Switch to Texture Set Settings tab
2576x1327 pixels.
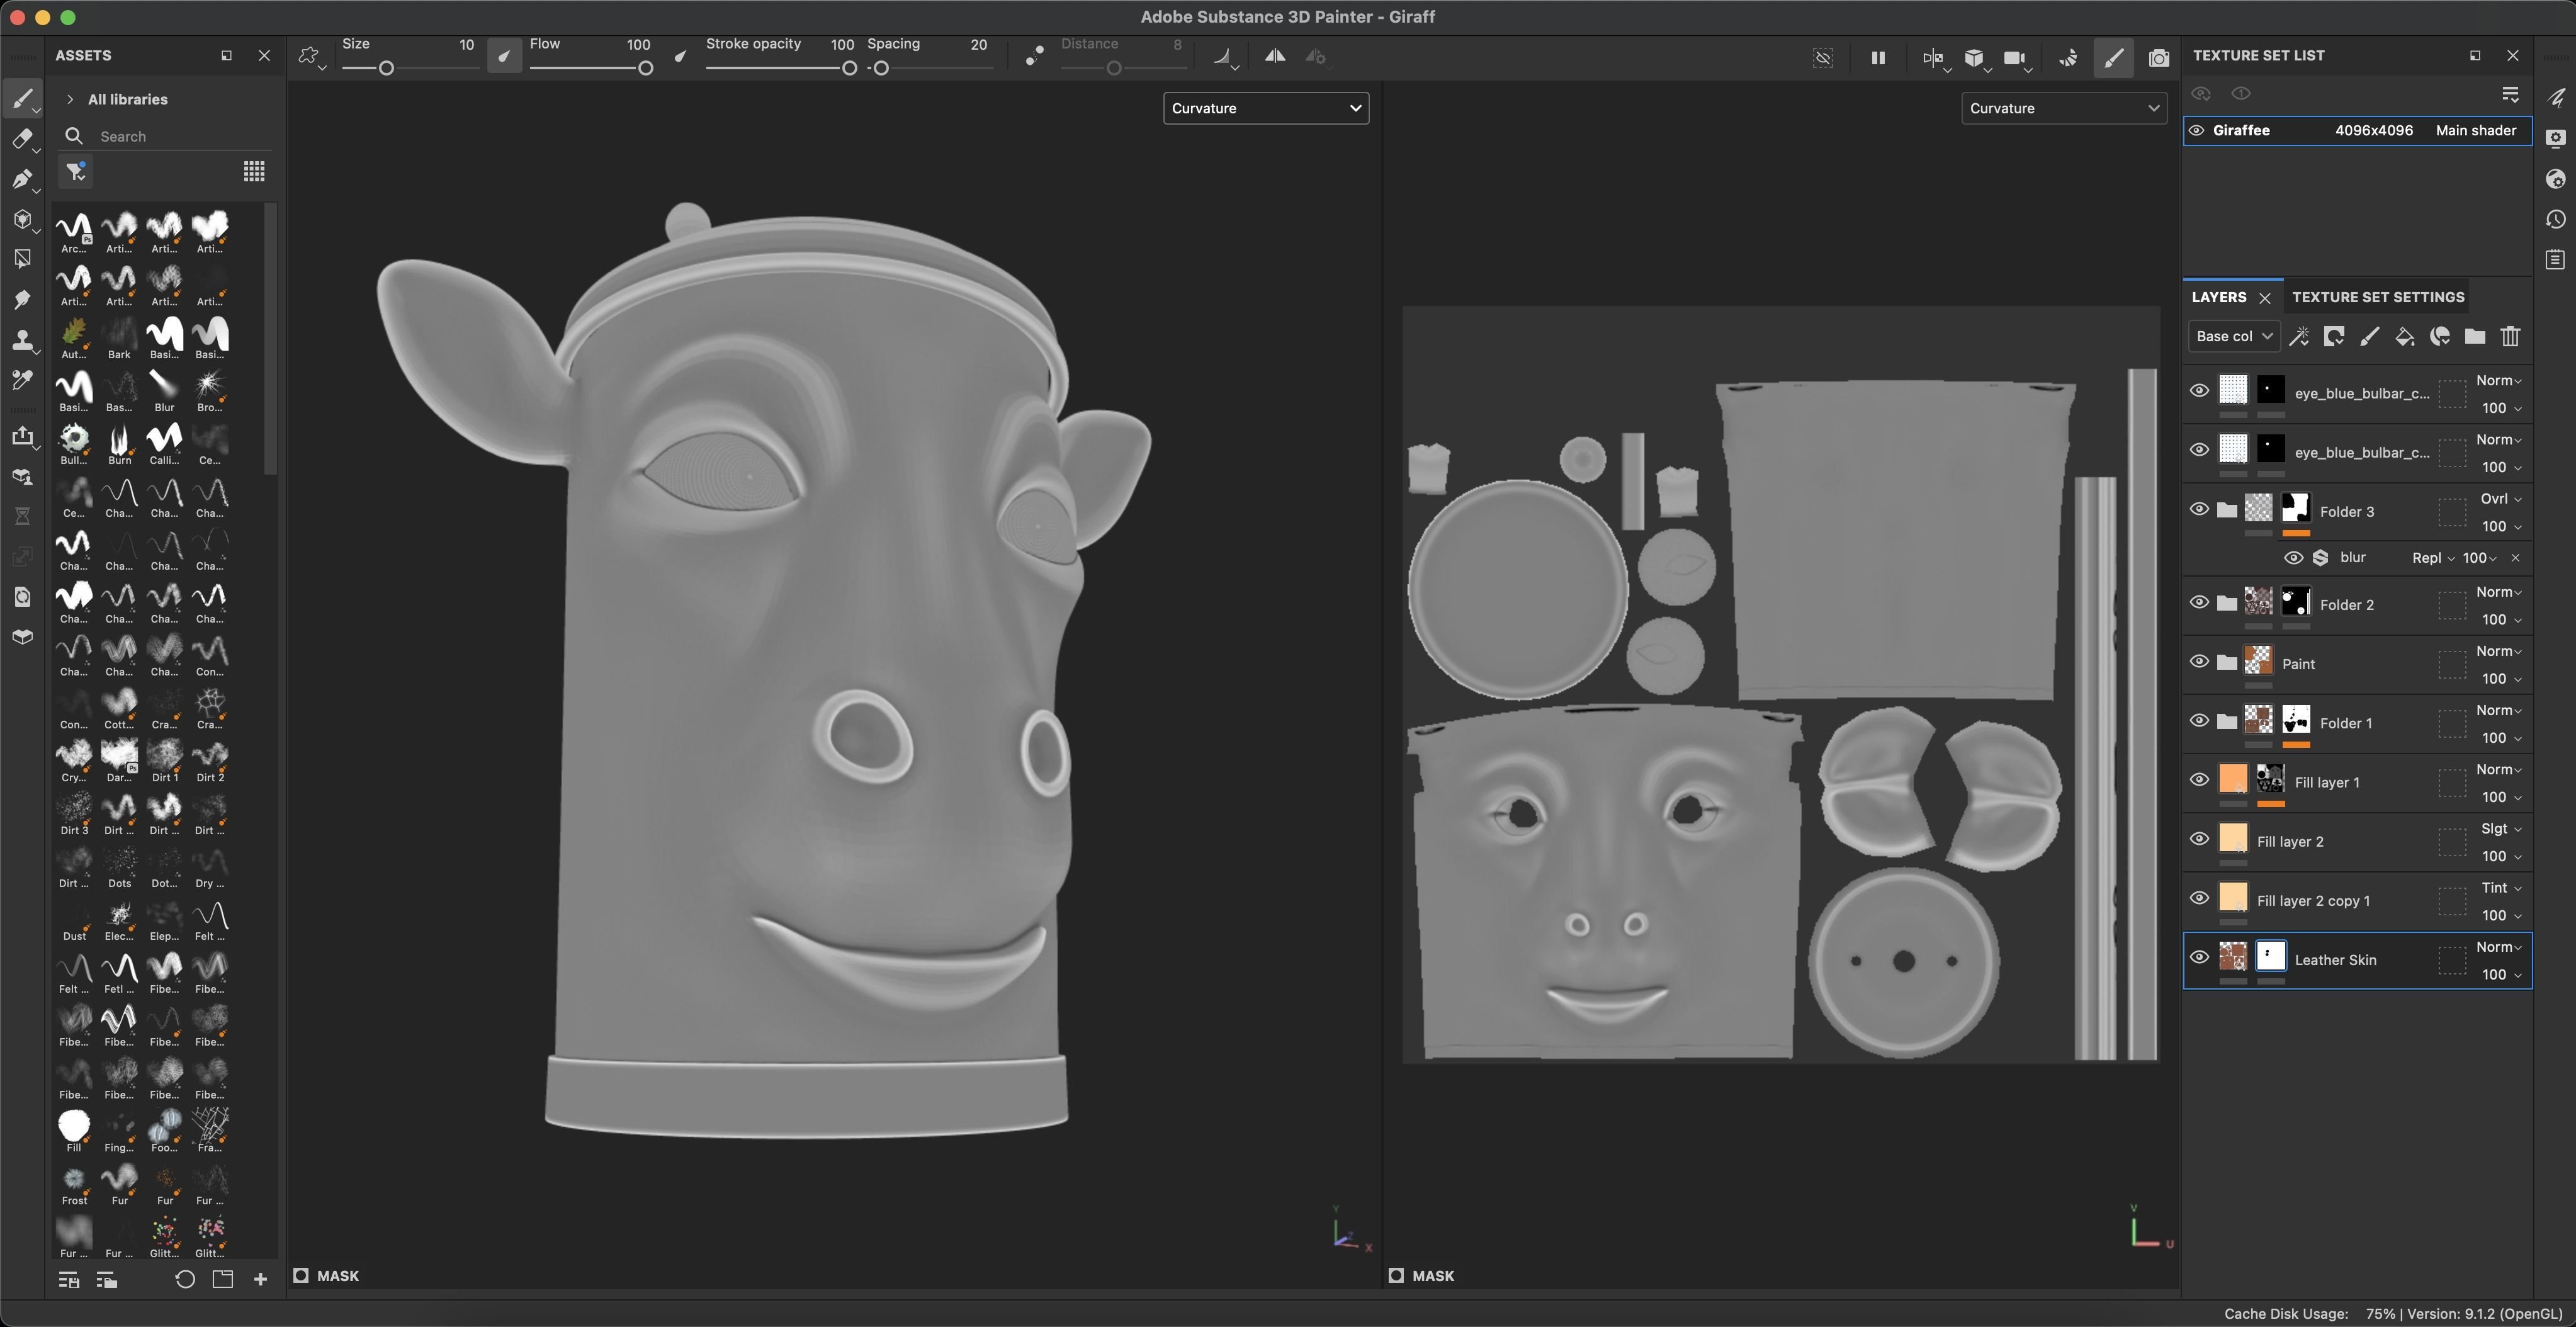[2377, 297]
